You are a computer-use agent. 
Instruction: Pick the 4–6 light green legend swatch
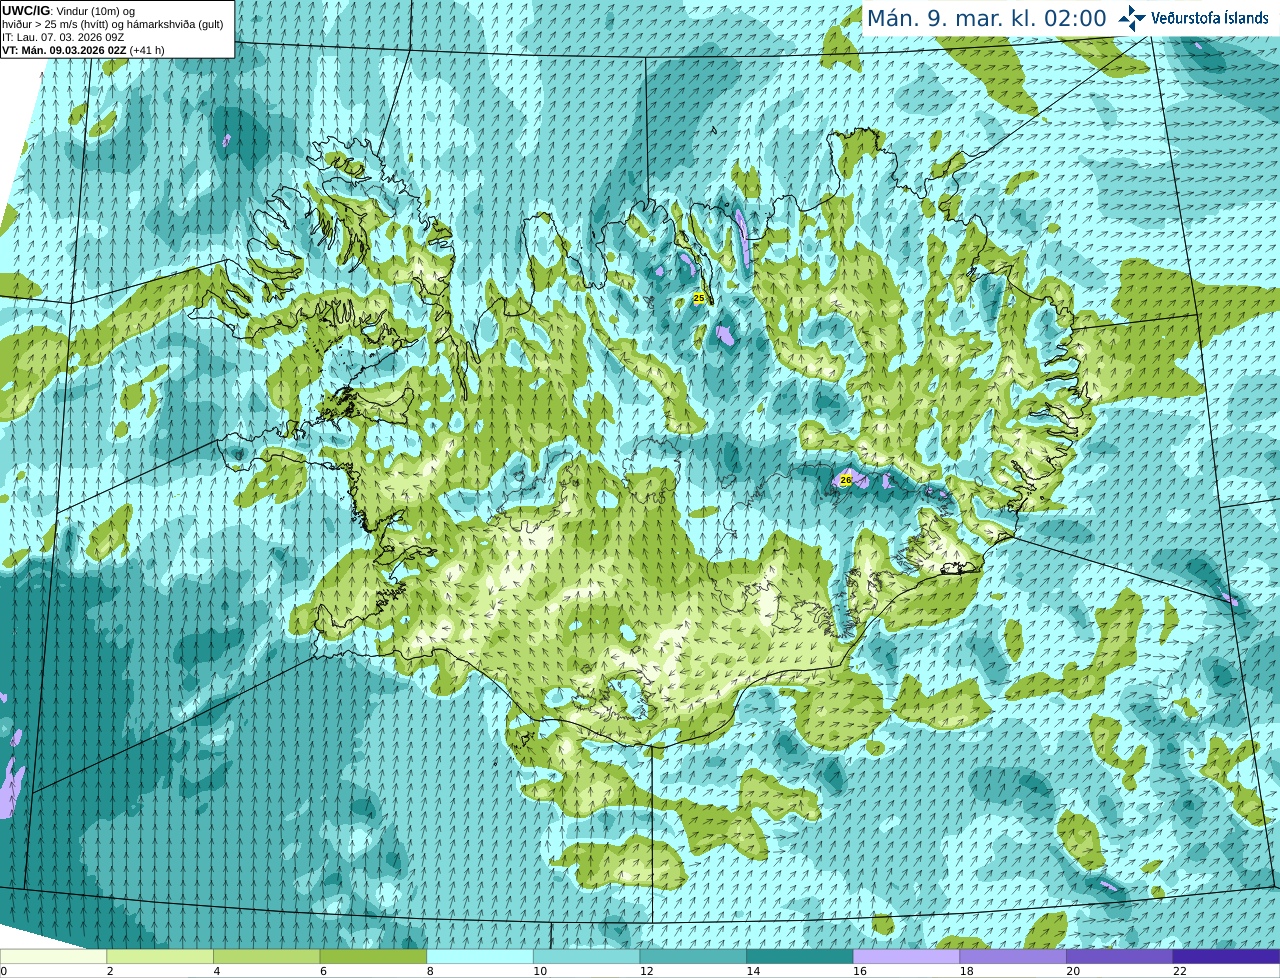[x=266, y=956]
